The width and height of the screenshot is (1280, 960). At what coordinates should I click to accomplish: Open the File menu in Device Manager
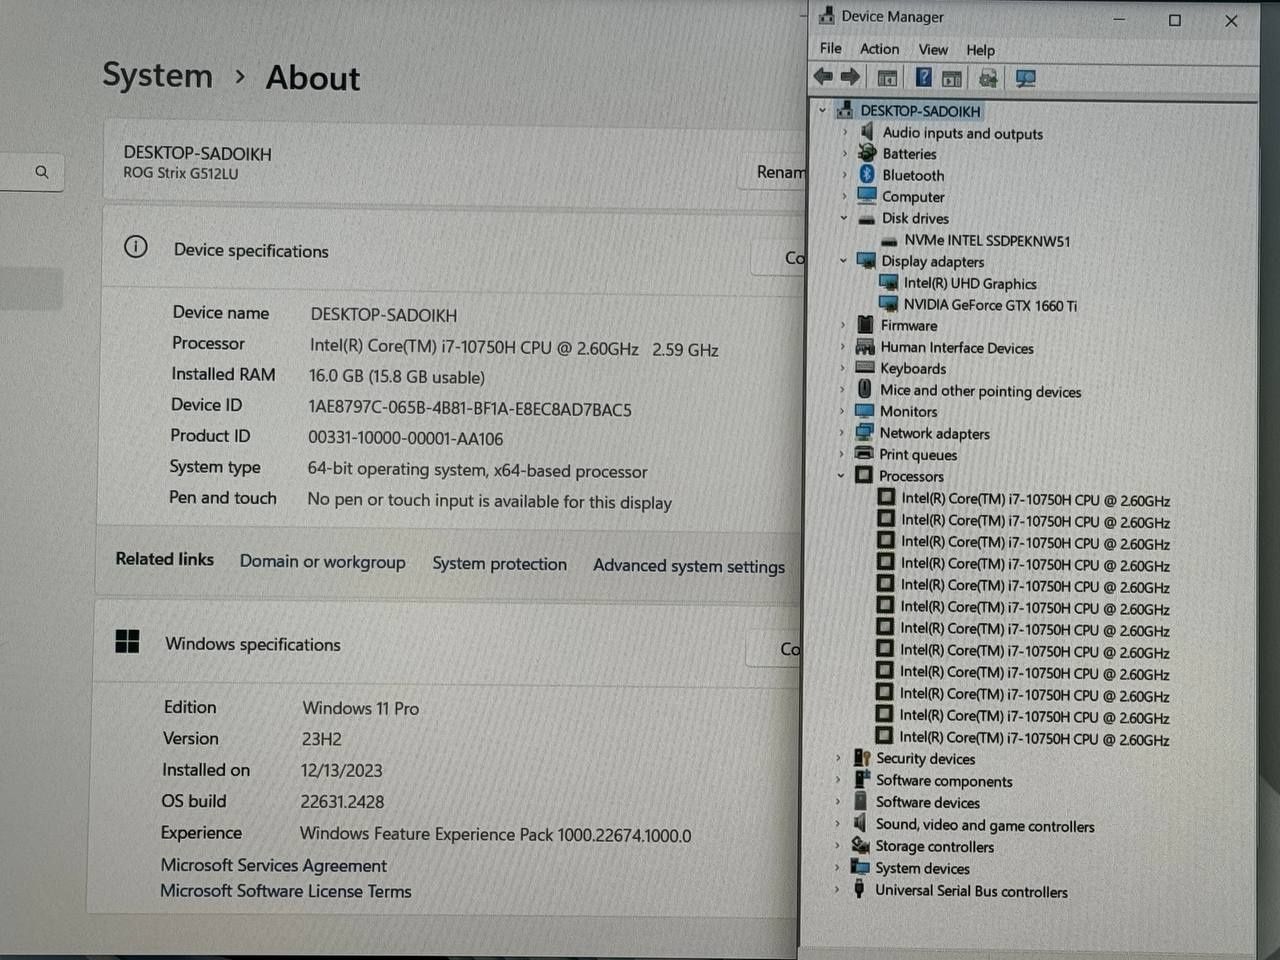[831, 48]
